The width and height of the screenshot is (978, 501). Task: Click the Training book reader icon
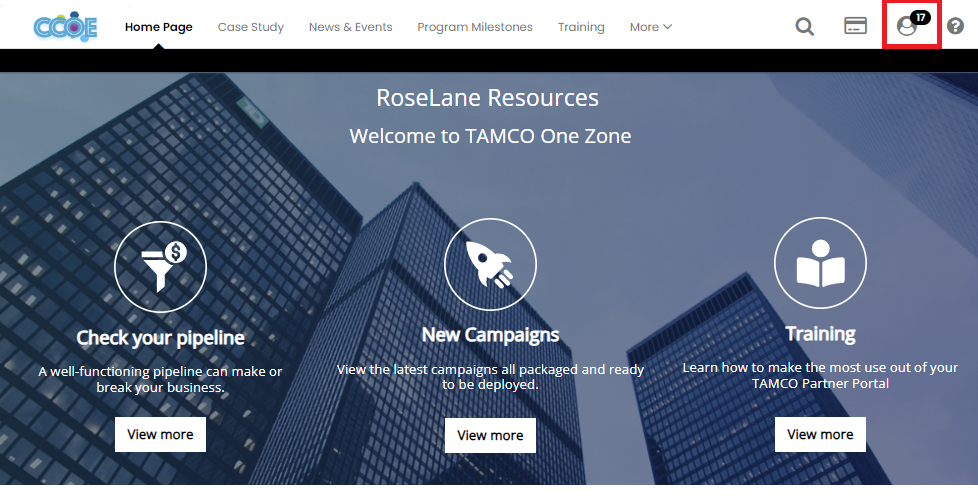click(820, 265)
